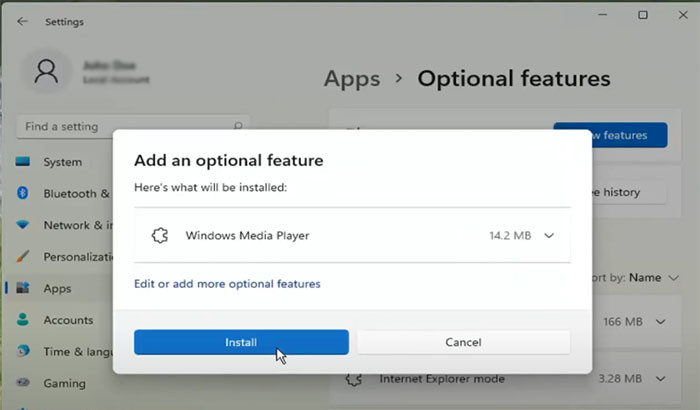Open Edit or add more optional features link
This screenshot has height=410, width=700.
pos(227,284)
